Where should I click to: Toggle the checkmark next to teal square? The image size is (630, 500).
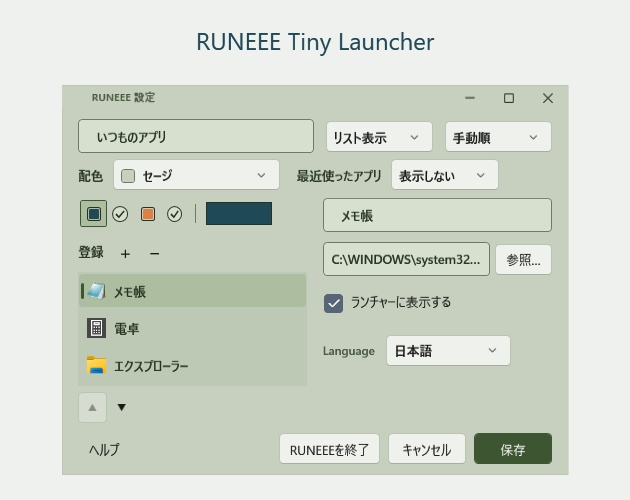120,214
